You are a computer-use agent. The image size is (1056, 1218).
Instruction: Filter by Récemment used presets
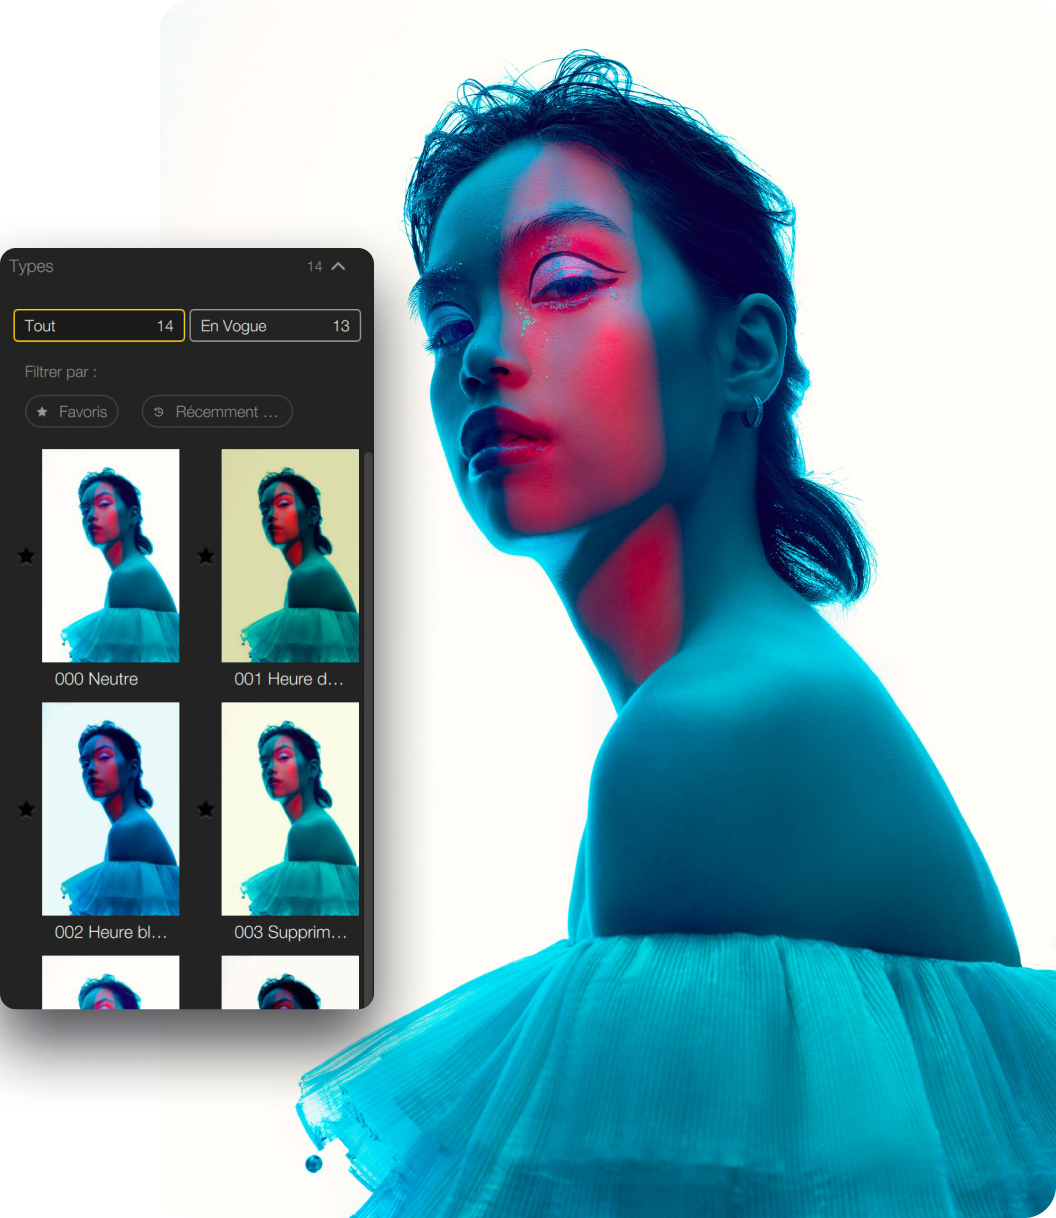(x=217, y=412)
